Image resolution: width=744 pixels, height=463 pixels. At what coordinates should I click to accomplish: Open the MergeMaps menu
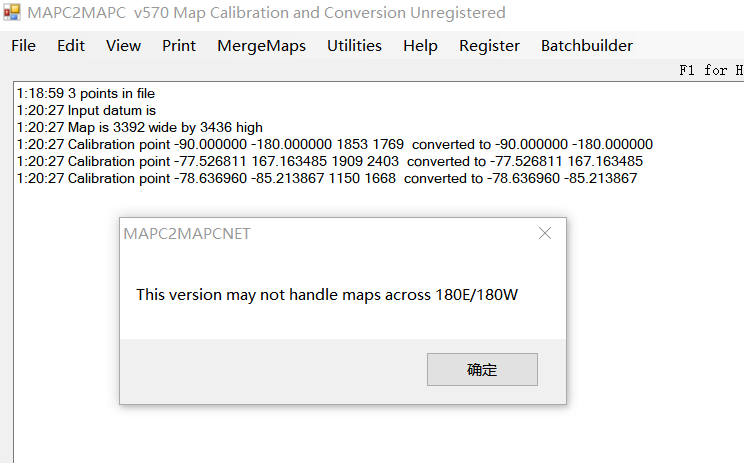coord(261,46)
